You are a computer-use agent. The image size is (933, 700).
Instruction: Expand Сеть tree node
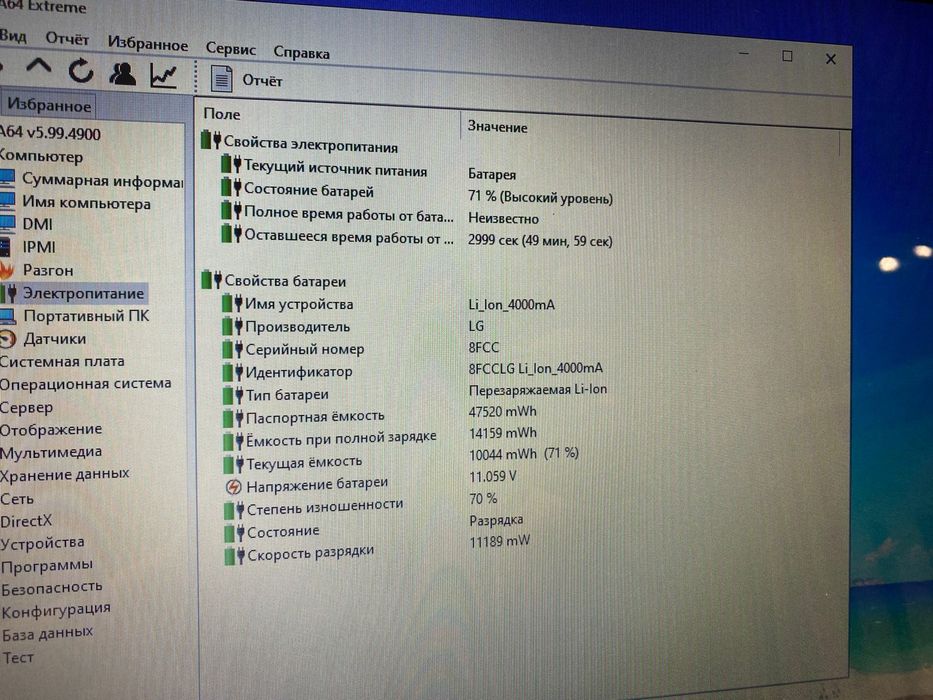pyautogui.click(x=17, y=499)
